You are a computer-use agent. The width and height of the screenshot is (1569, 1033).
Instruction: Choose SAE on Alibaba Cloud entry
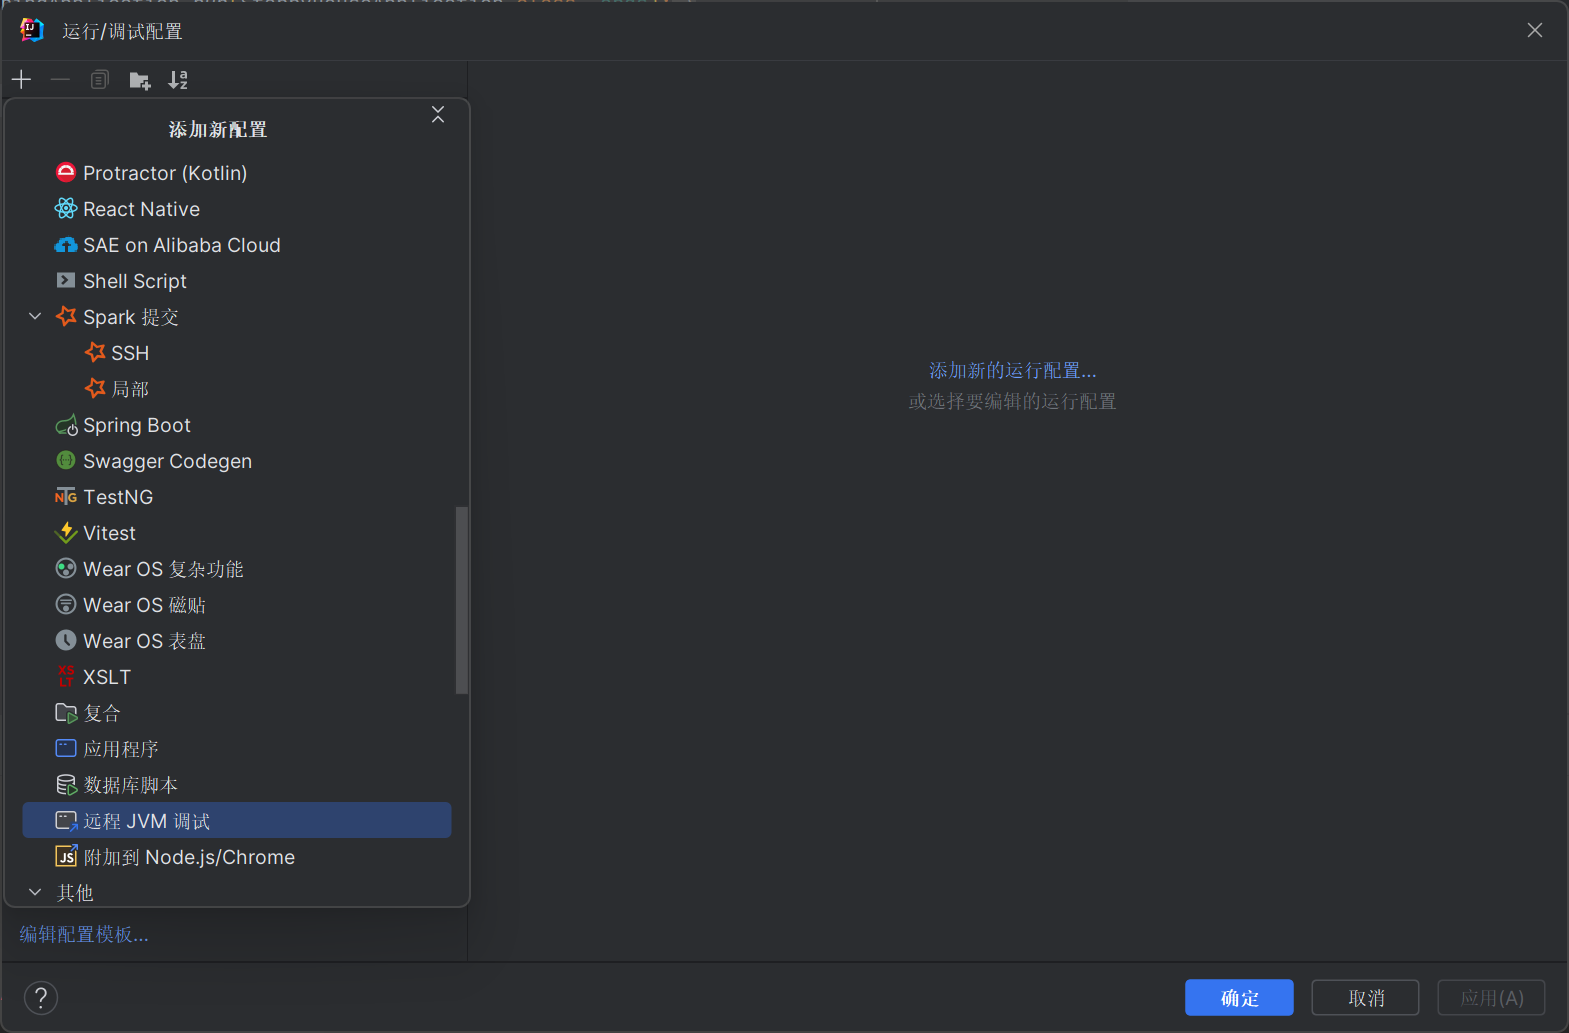(237, 245)
